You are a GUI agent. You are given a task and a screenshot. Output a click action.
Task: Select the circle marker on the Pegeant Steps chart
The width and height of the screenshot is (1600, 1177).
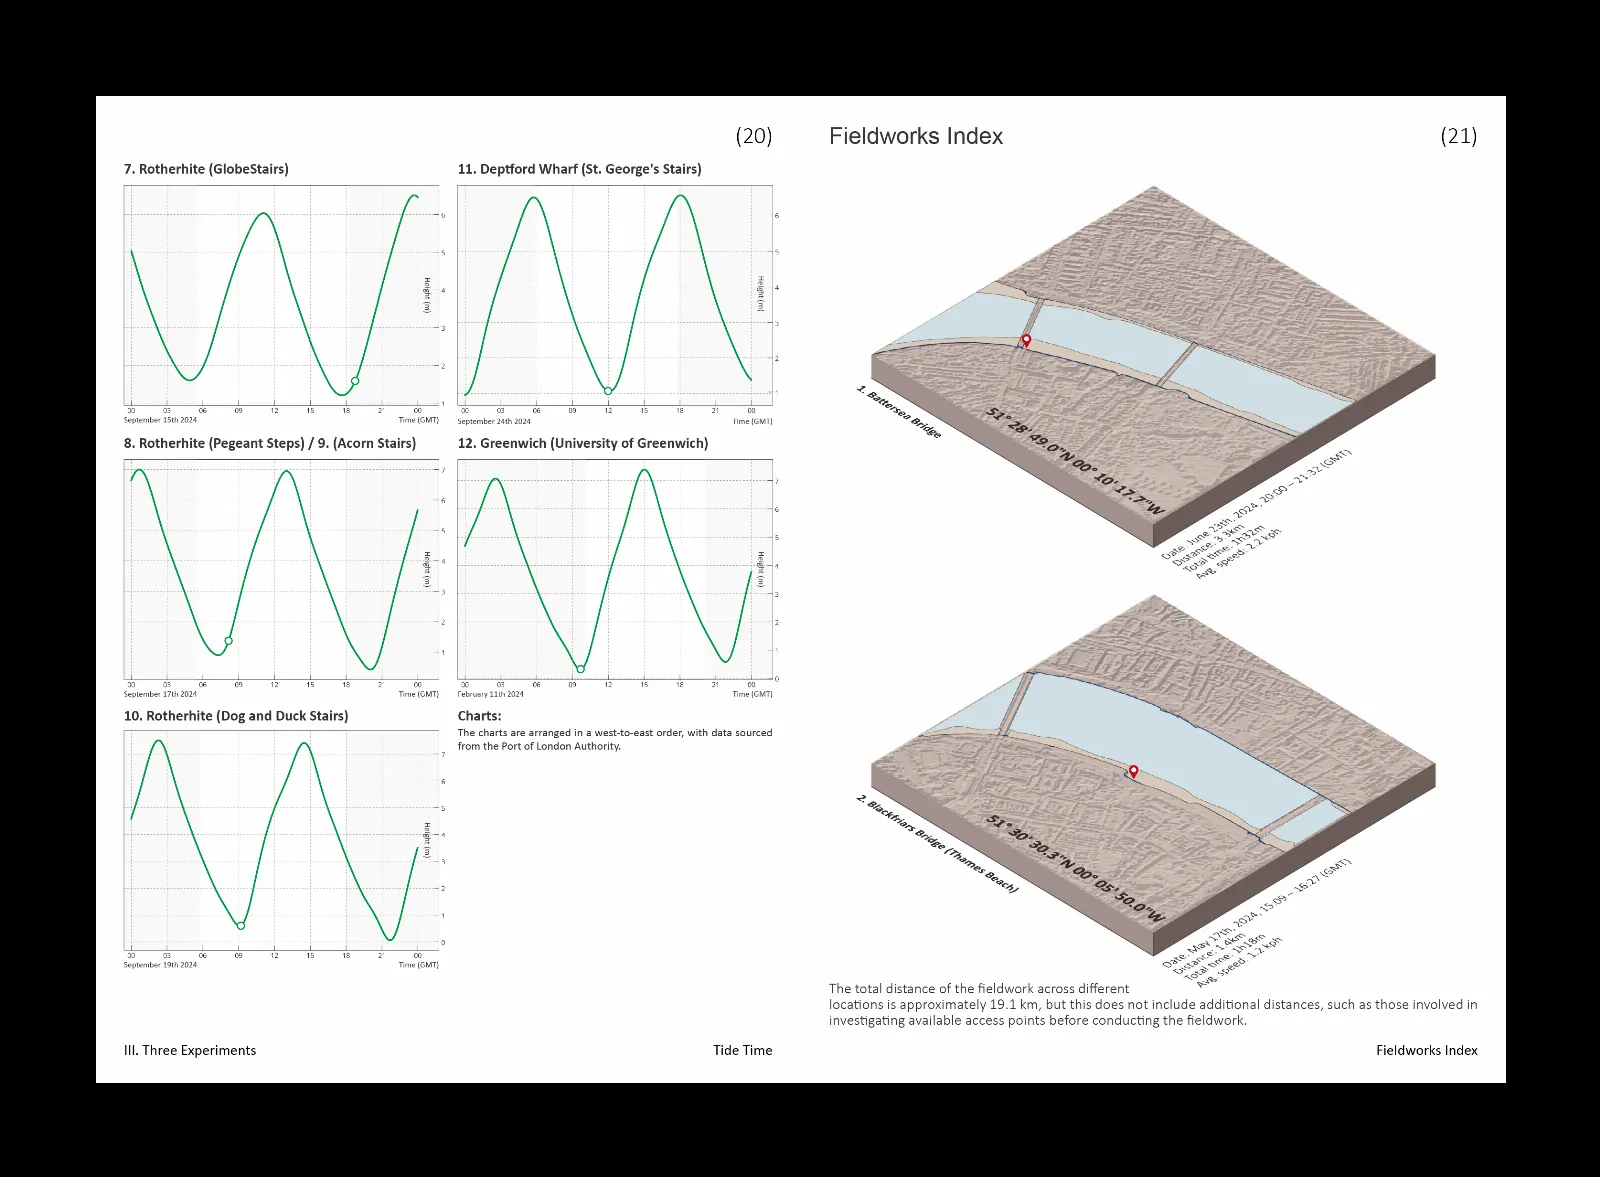(229, 641)
